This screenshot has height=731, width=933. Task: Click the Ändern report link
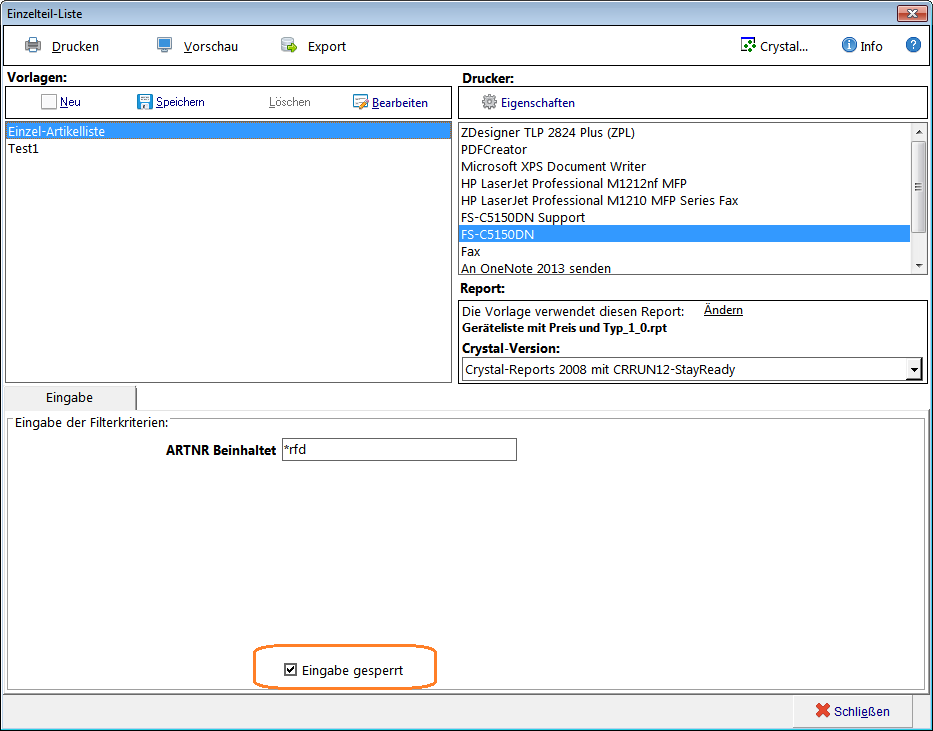[723, 310]
